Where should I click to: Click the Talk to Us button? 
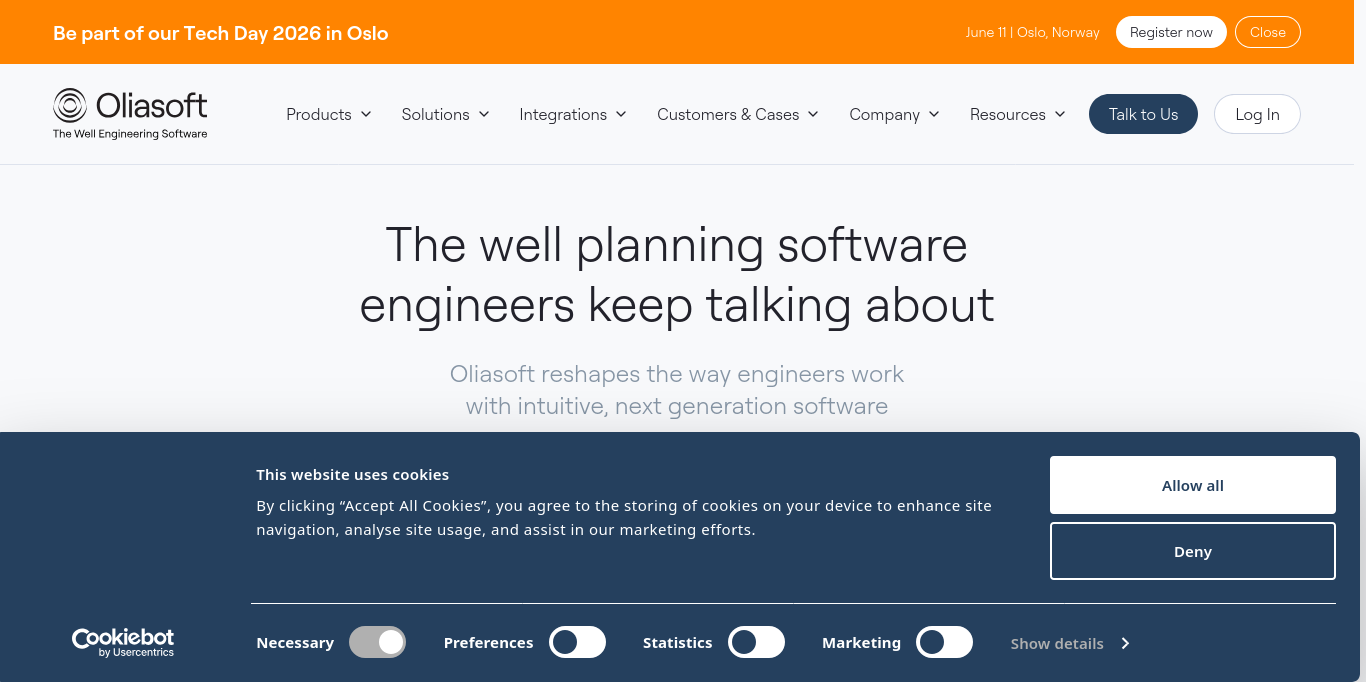click(x=1143, y=114)
